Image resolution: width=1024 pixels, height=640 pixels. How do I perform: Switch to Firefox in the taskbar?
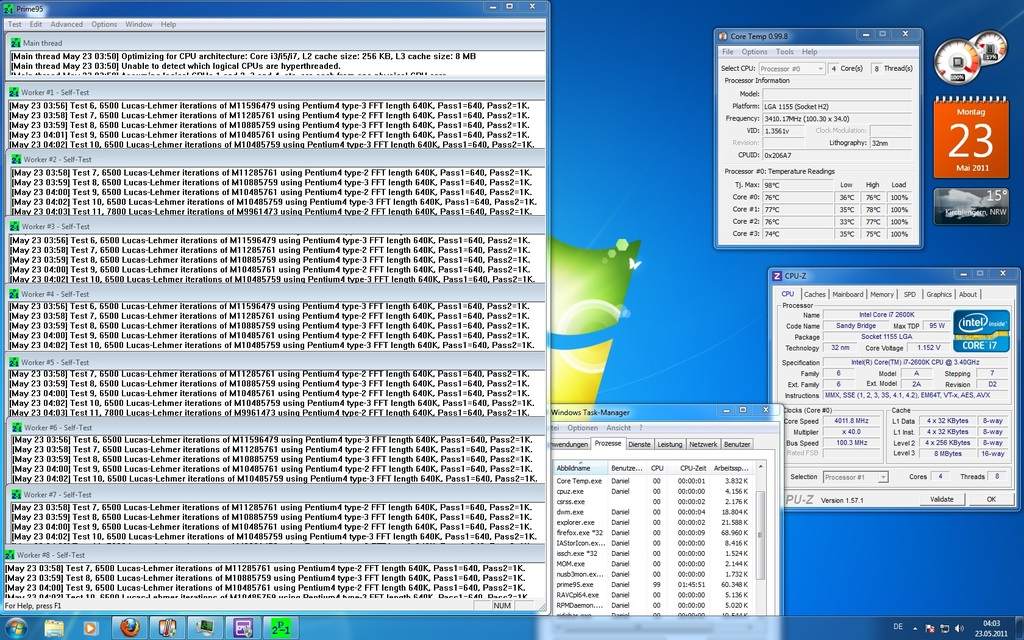(x=130, y=628)
